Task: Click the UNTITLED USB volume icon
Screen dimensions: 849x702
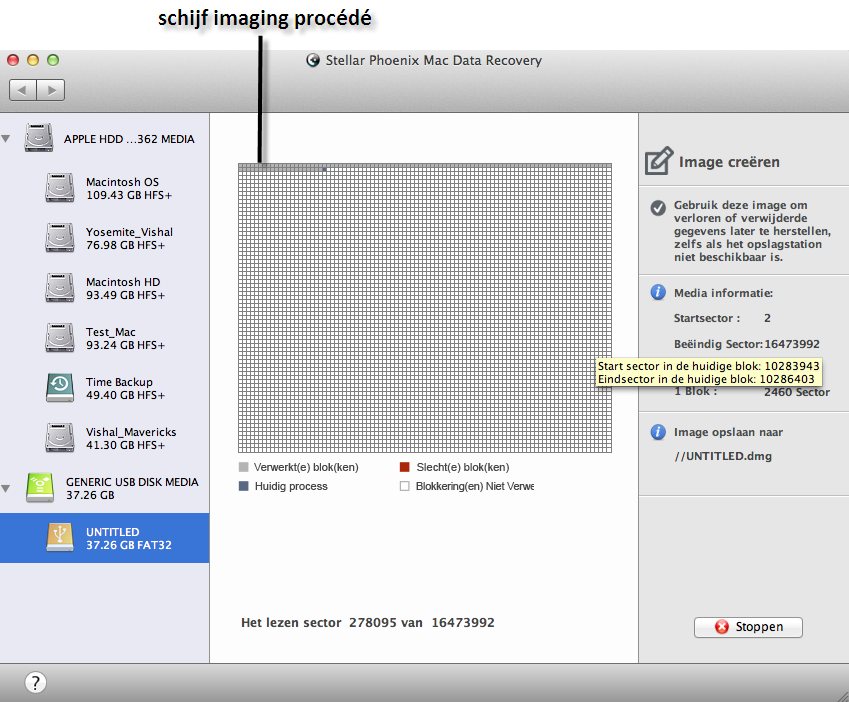Action: click(60, 537)
